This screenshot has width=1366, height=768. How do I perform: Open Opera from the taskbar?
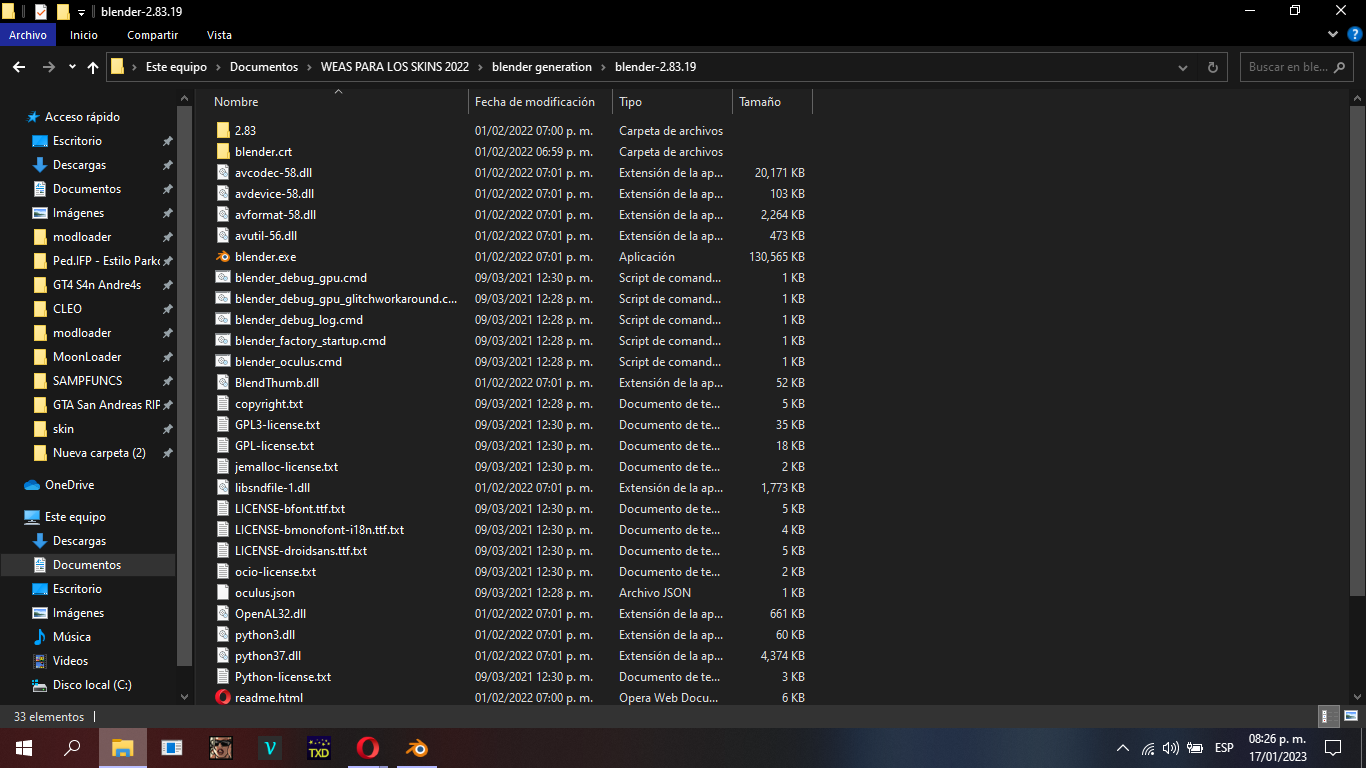[368, 747]
